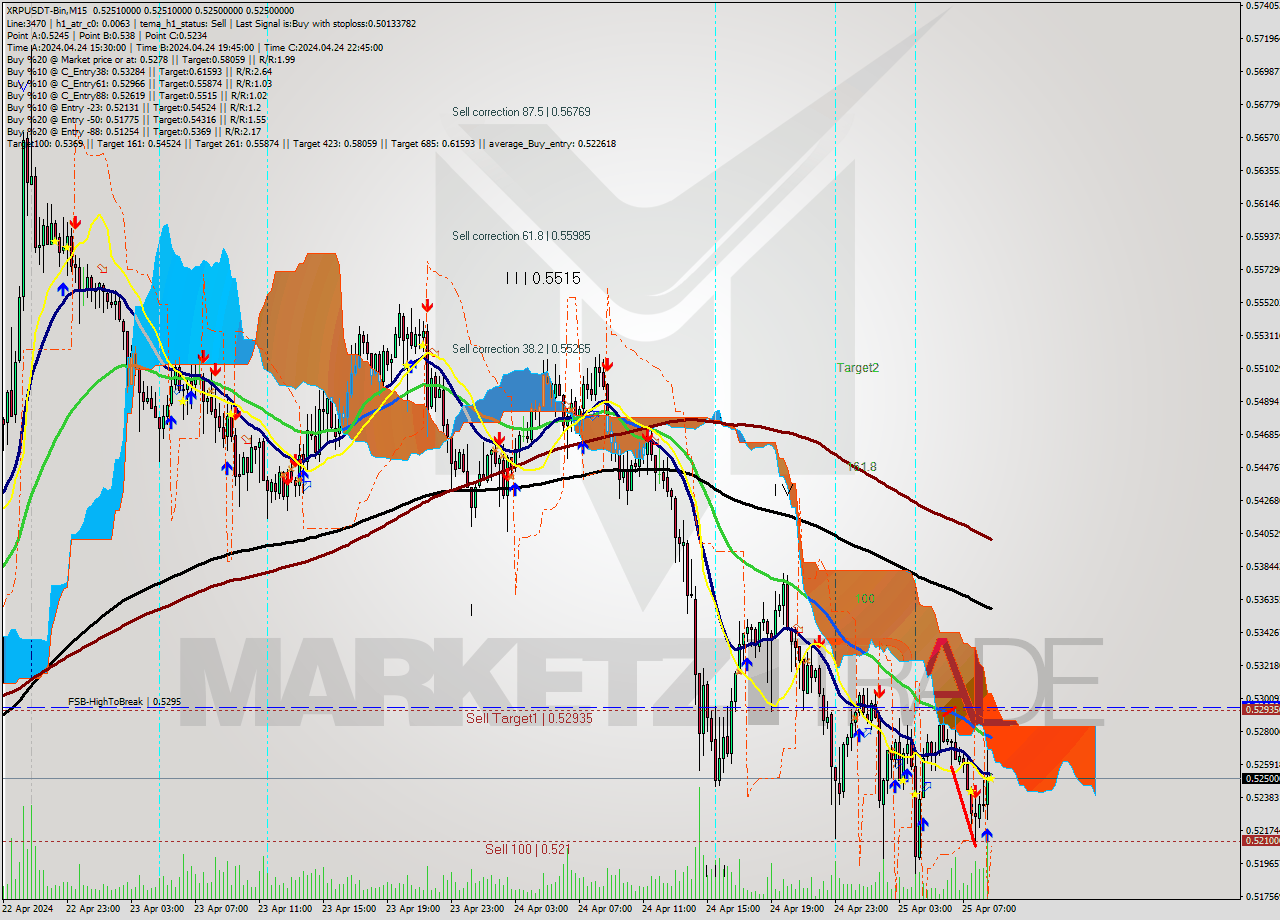Click the 'Buy %10 @ Entry -23' line
The width and height of the screenshot is (1280, 920).
coord(134,107)
